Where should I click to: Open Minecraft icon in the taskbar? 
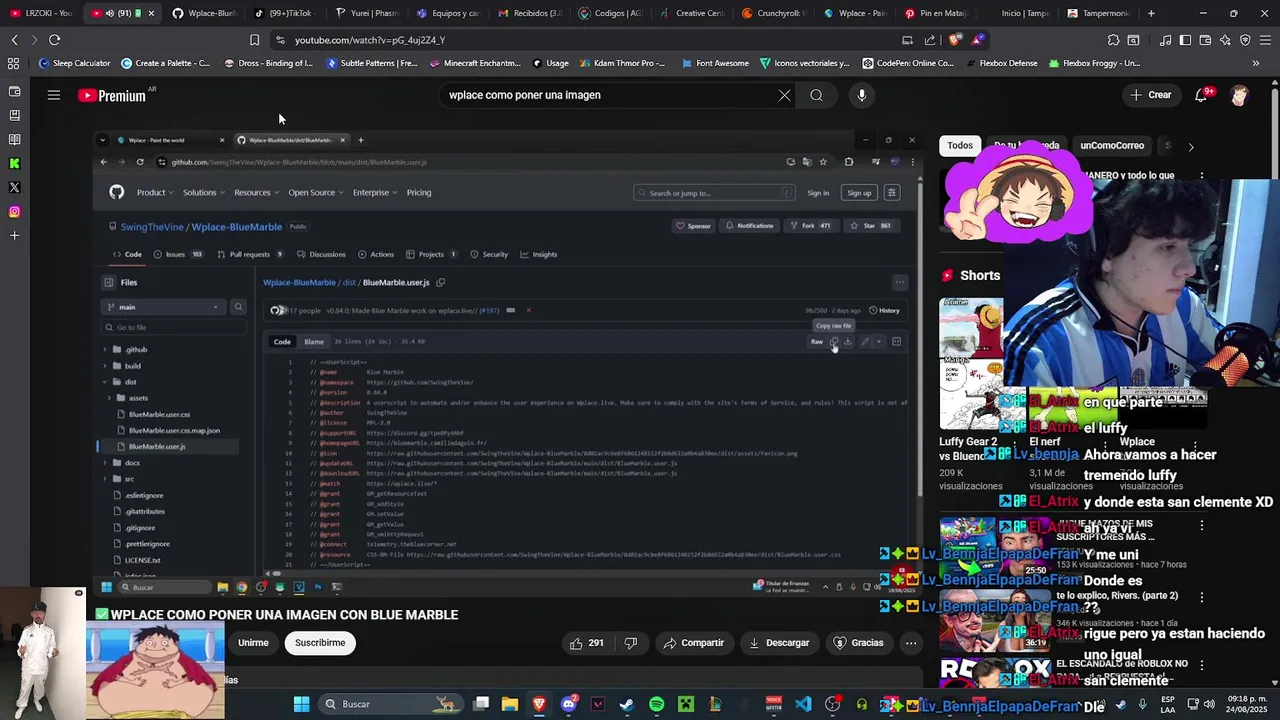(x=686, y=704)
